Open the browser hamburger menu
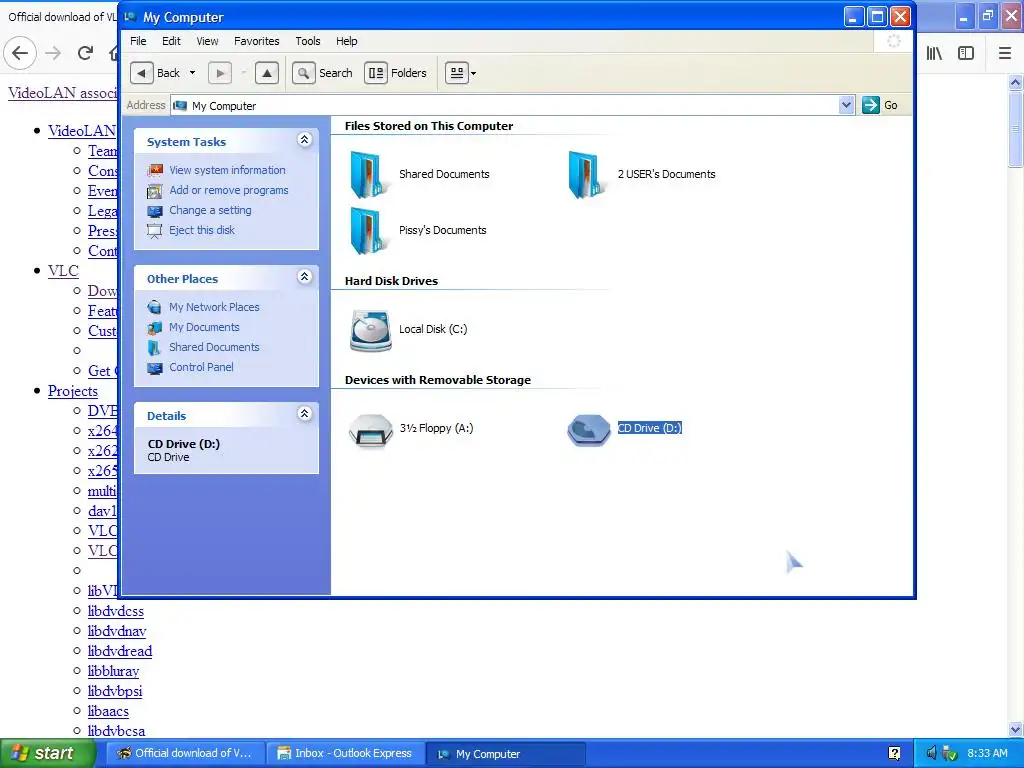 point(1005,53)
